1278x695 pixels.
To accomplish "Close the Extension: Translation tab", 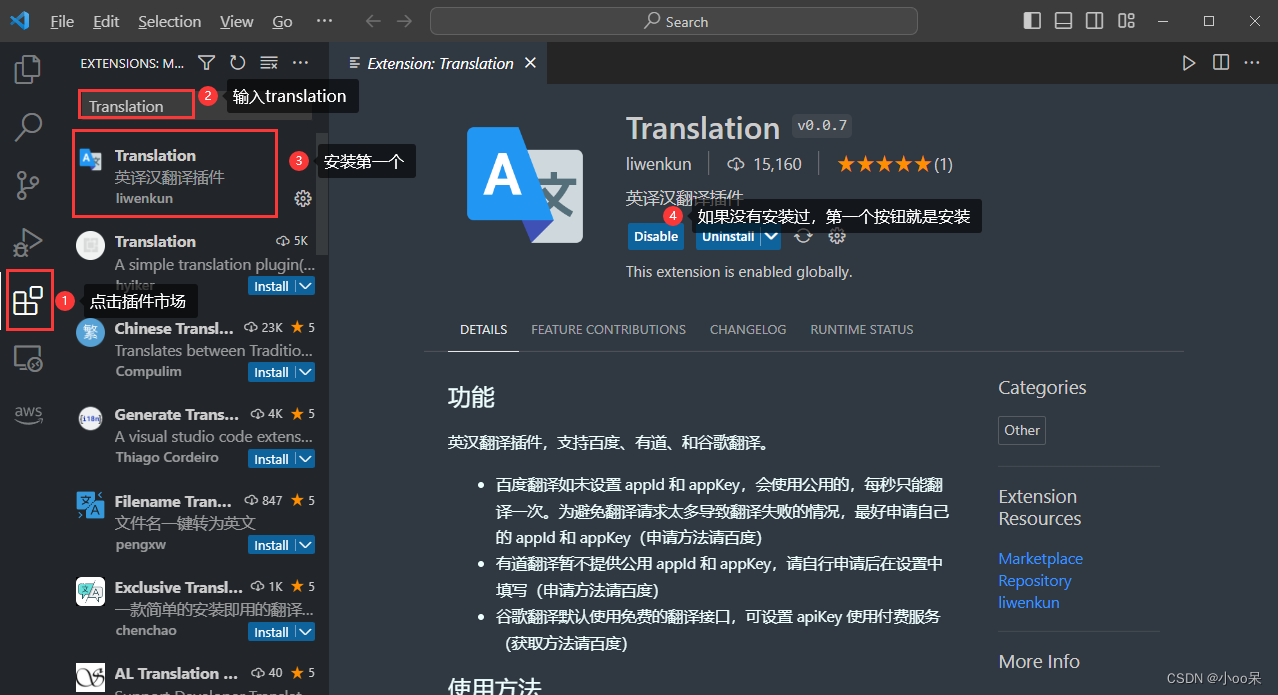I will click(530, 63).
